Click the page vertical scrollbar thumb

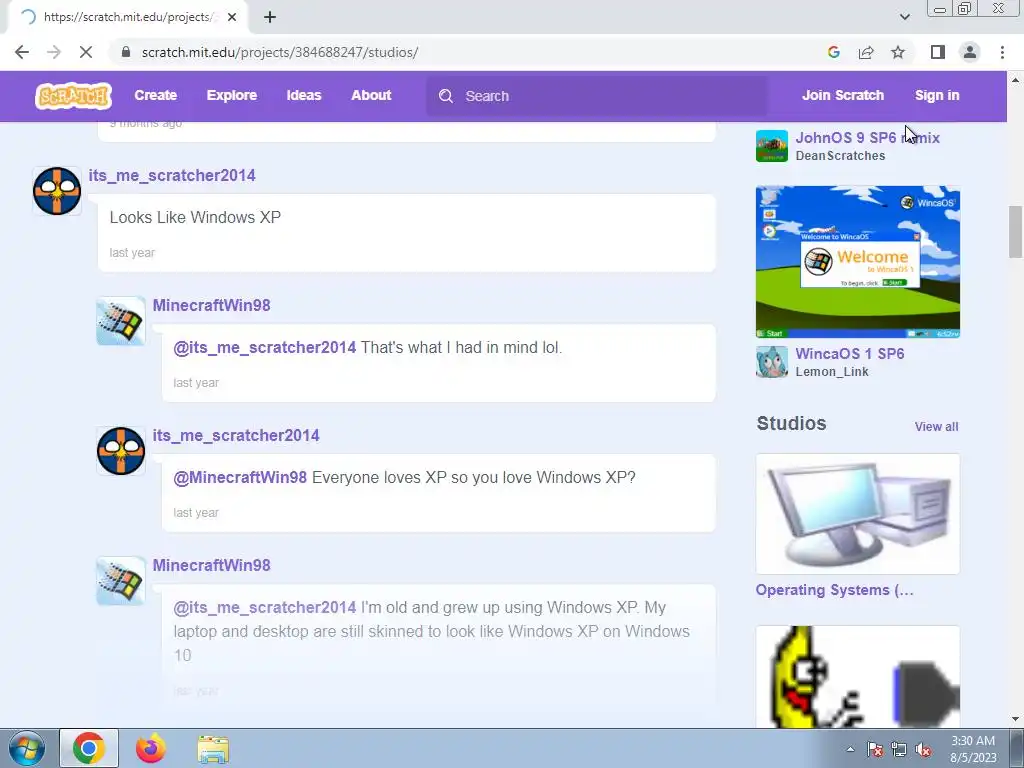(1015, 232)
